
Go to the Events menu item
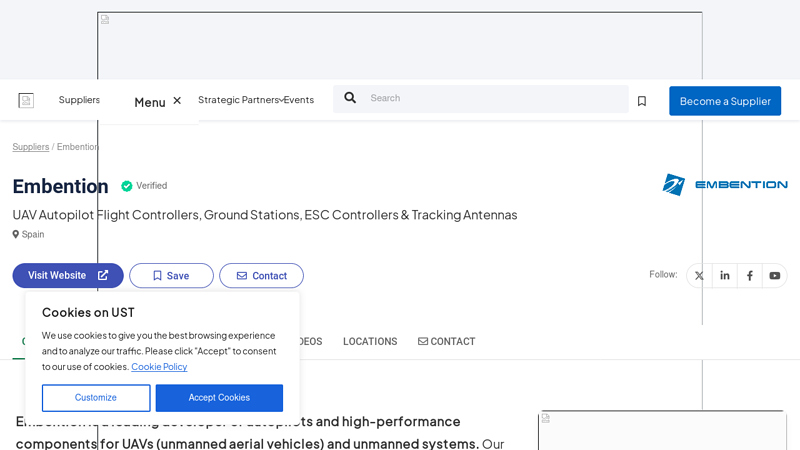[299, 100]
